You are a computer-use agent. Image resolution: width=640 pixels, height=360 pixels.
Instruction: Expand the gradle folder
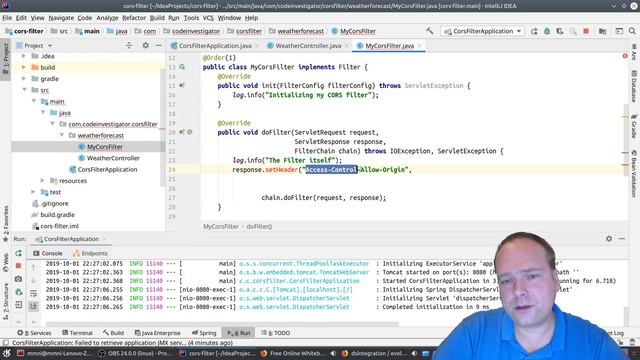point(24,79)
